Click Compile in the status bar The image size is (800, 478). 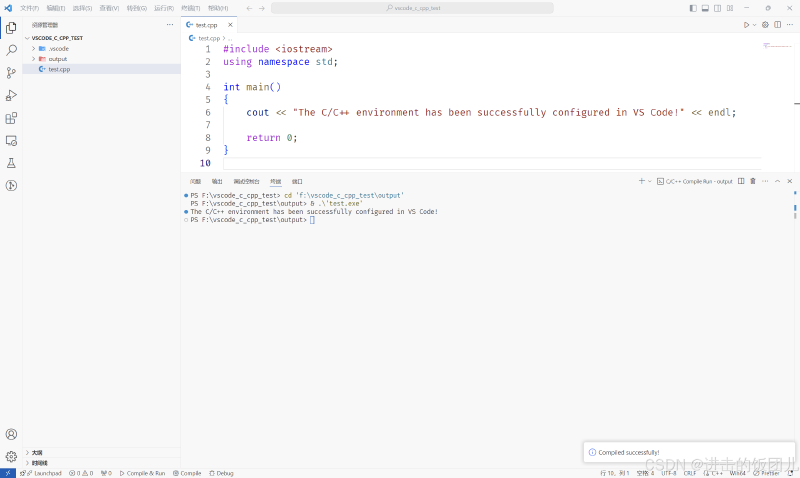[187, 473]
